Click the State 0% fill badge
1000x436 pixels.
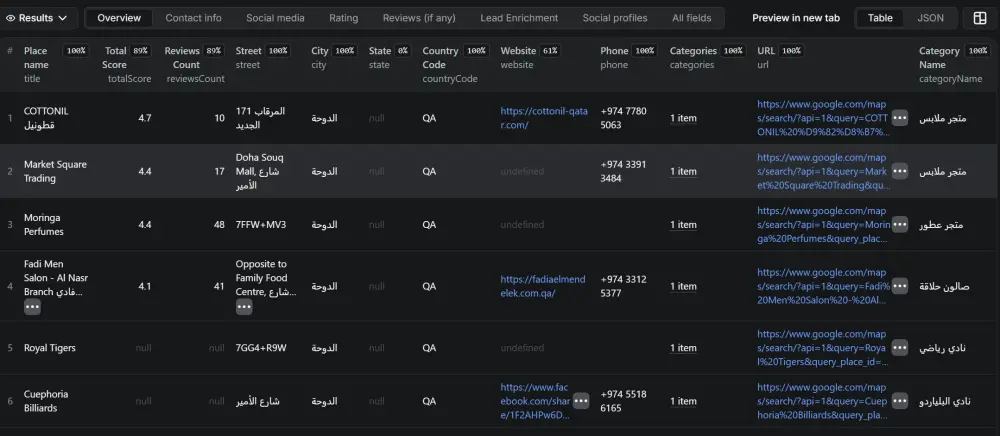coord(402,50)
